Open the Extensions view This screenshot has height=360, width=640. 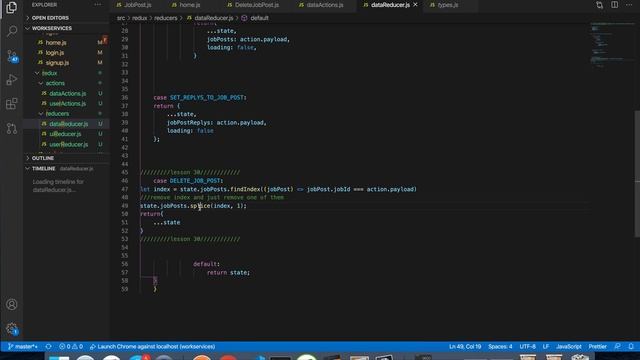tap(11, 104)
